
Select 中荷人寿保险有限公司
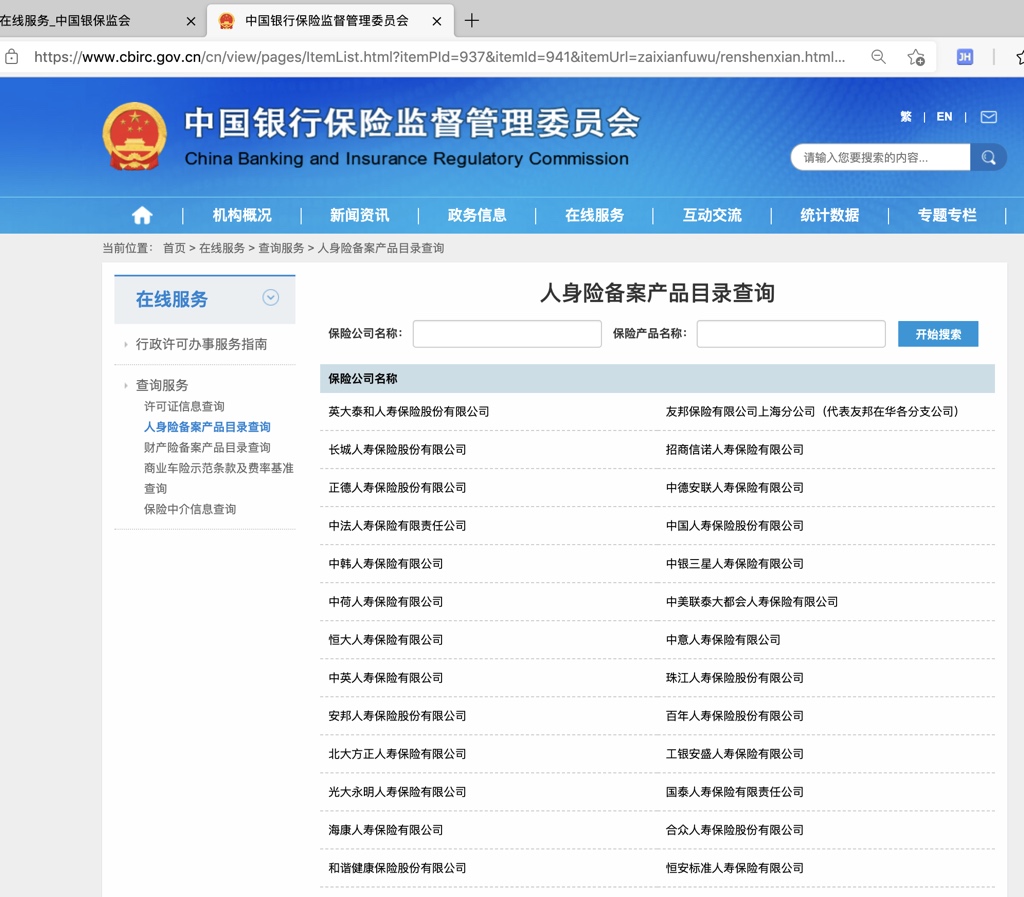pos(386,602)
